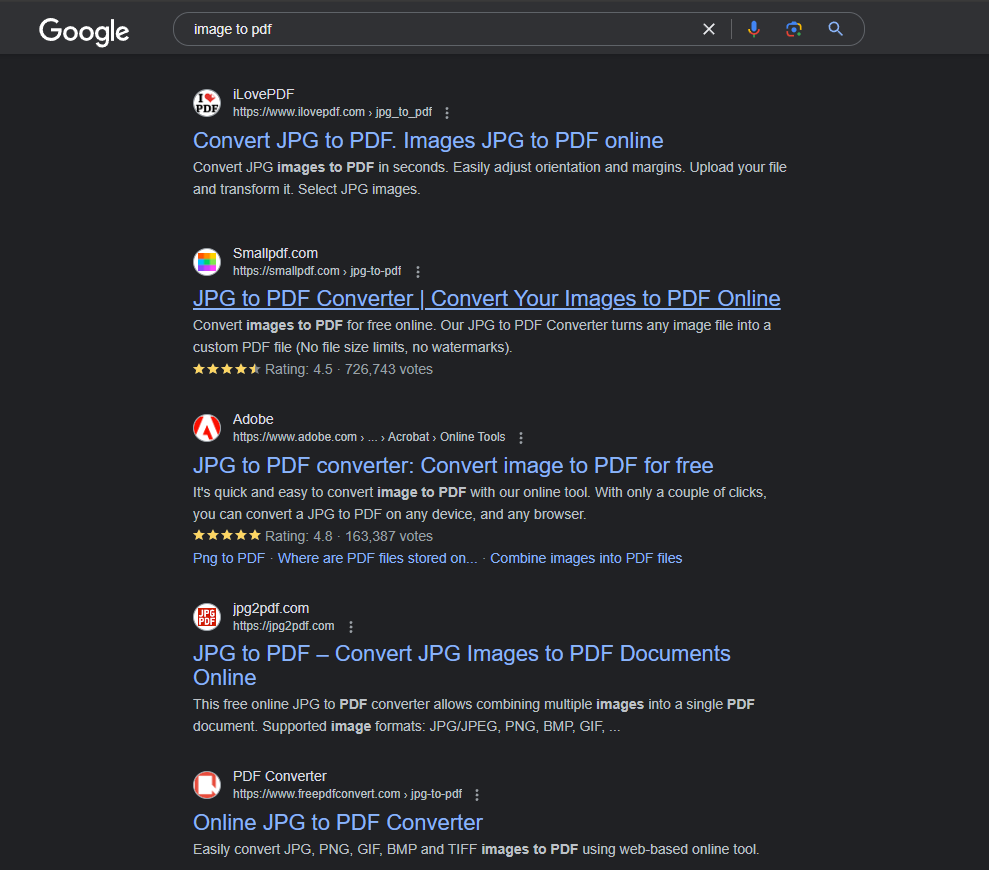Open more options for the jpg2pdf.com result

(x=351, y=627)
